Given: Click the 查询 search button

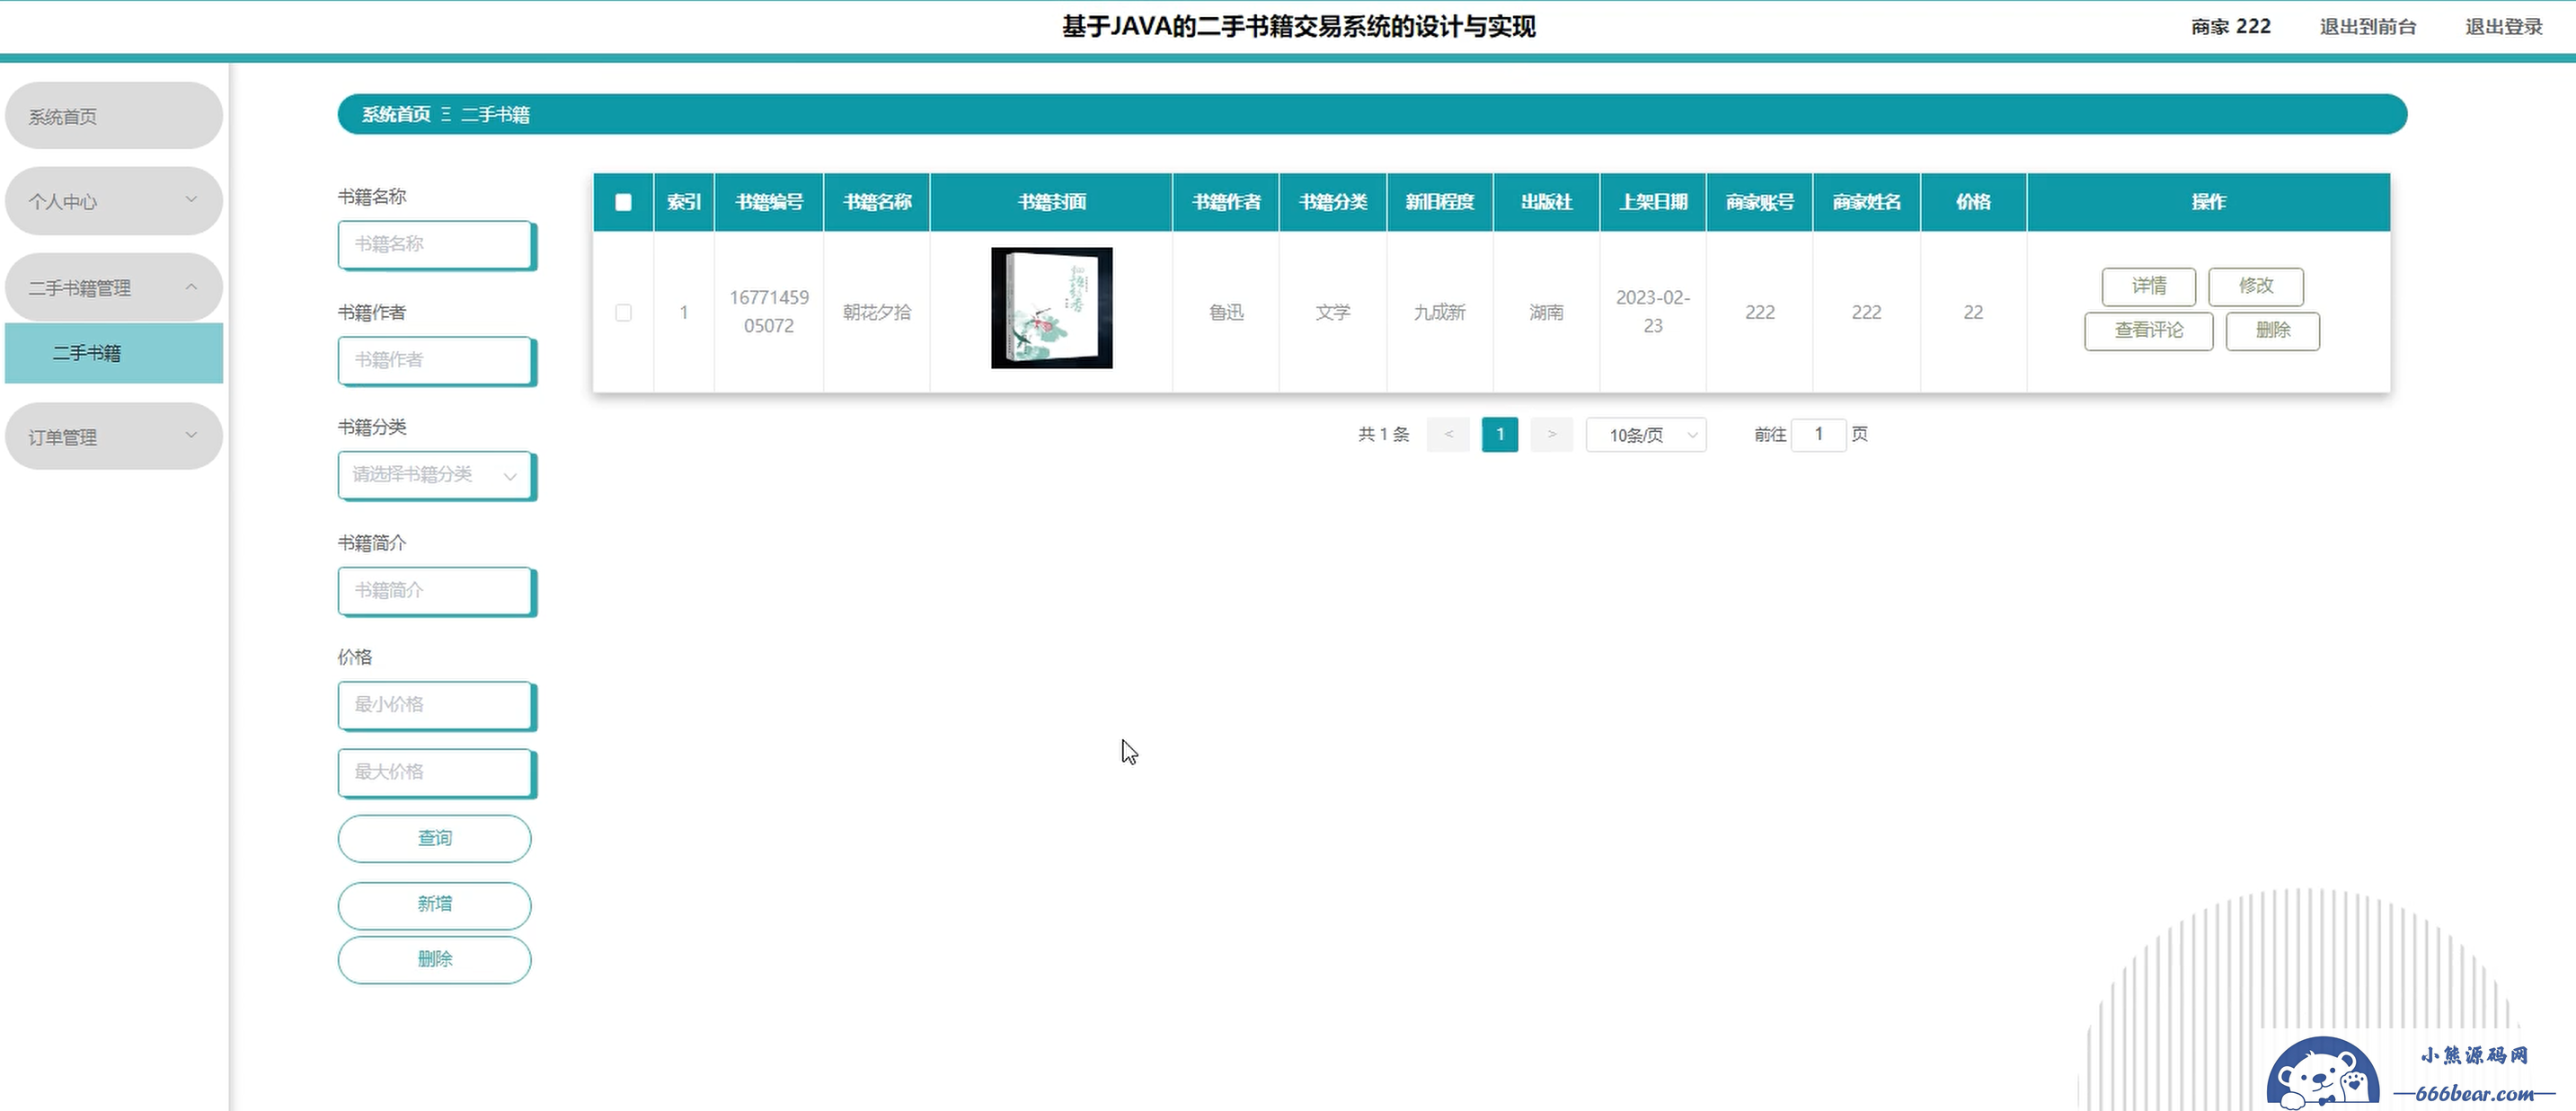Looking at the screenshot, I should [435, 838].
